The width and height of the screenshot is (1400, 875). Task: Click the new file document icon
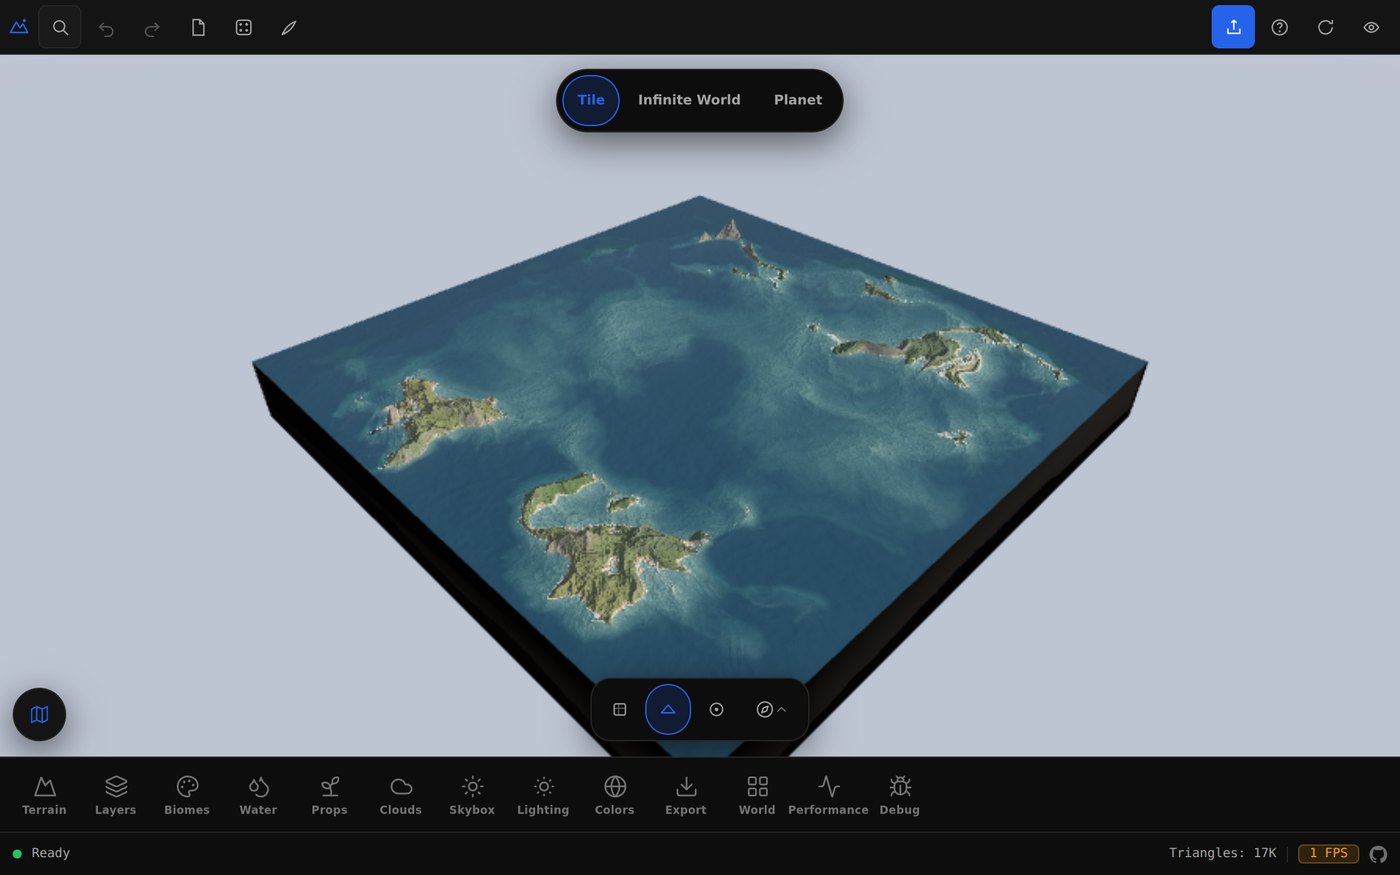(x=198, y=28)
